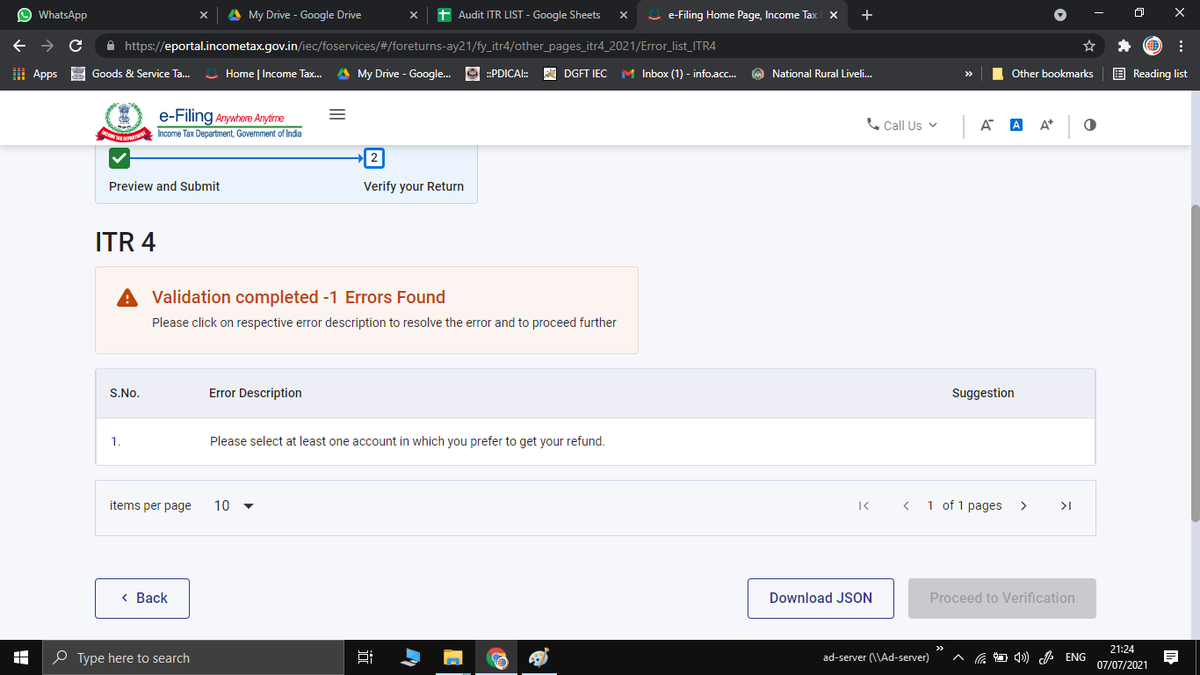Image resolution: width=1200 pixels, height=675 pixels.
Task: Show hidden system tray icons
Action: coord(958,658)
